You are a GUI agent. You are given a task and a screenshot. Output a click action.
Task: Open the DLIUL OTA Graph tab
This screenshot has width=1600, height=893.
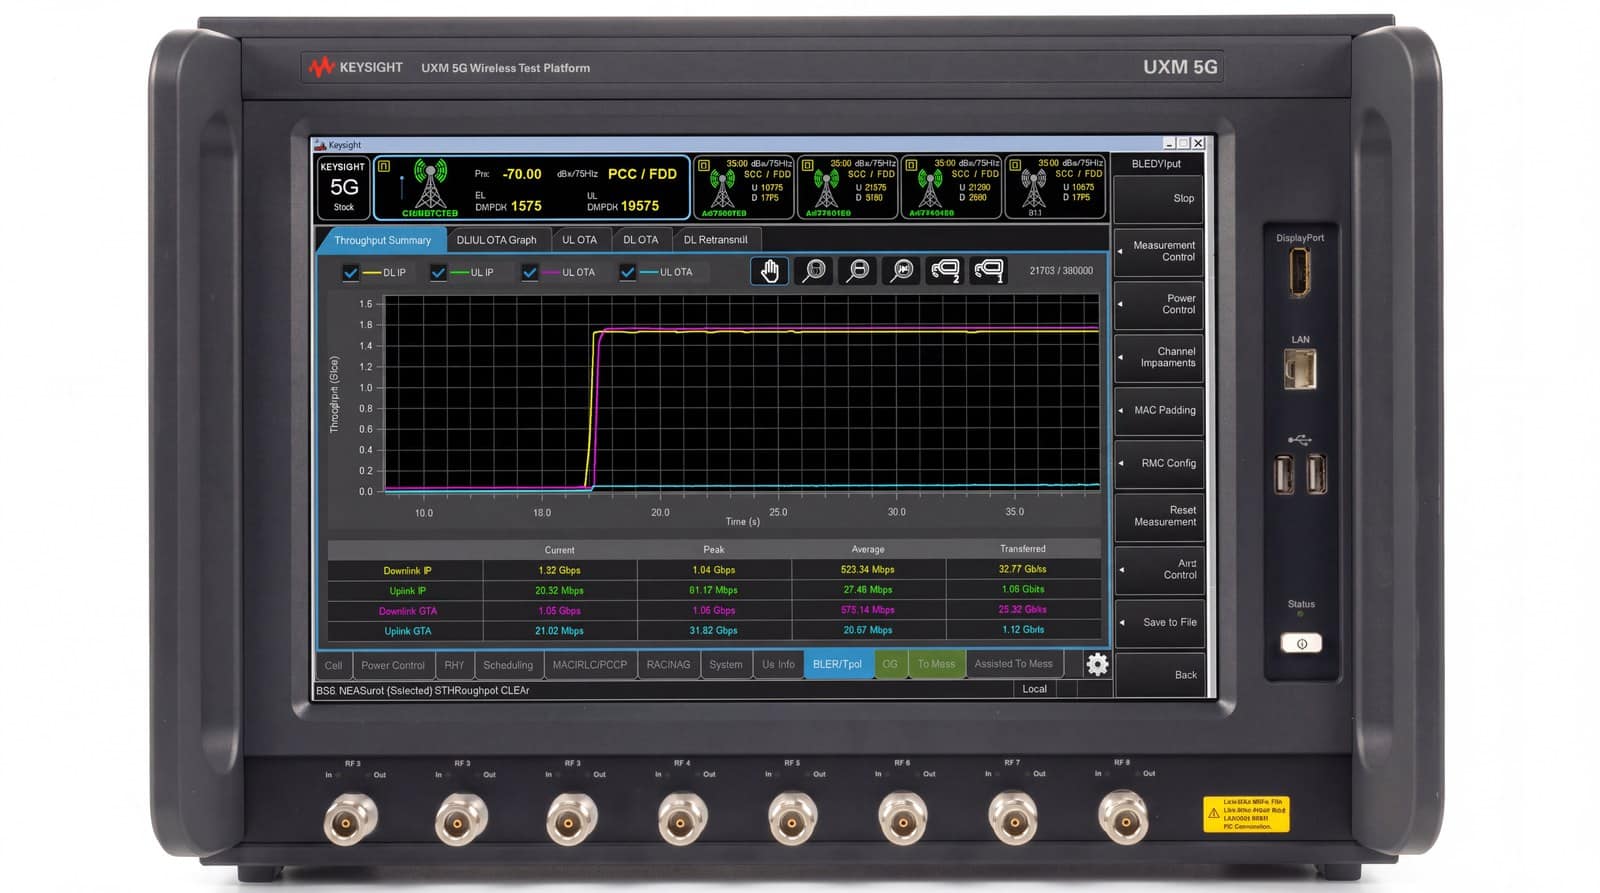[496, 240]
